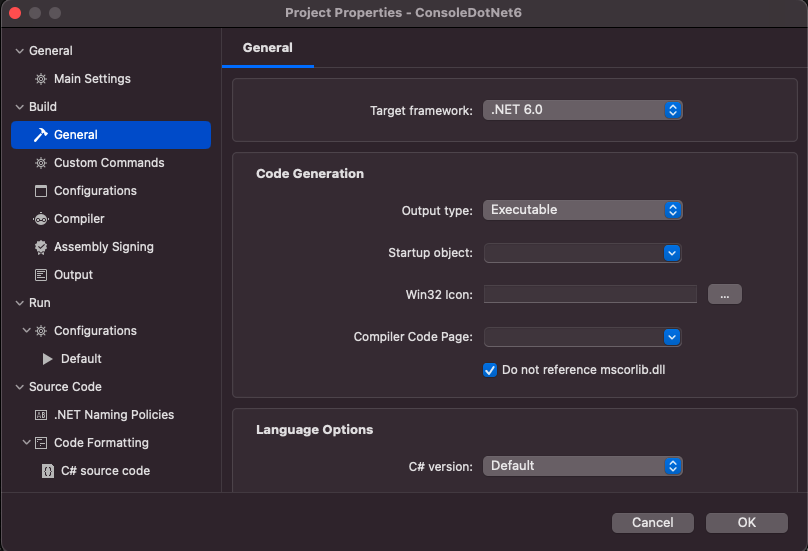The height and width of the screenshot is (551, 808).
Task: Select the Default run configuration play icon
Action: 47,359
